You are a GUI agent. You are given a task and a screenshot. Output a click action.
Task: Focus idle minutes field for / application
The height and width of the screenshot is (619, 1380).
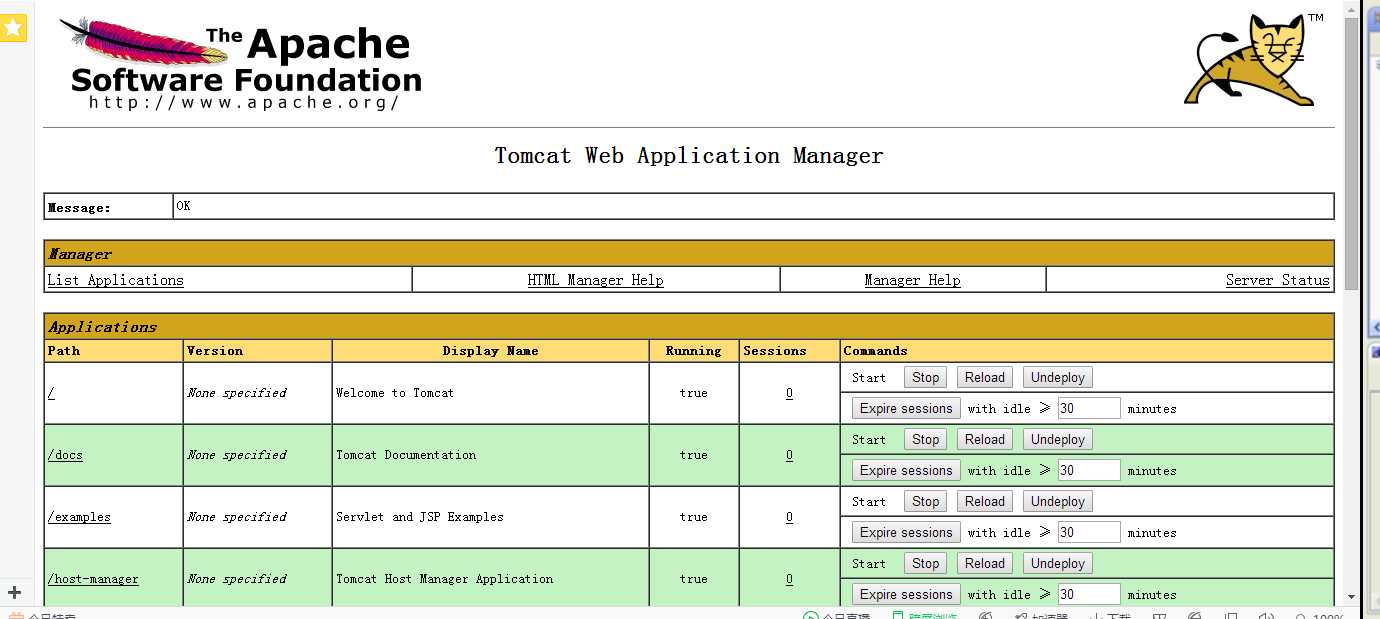1089,408
